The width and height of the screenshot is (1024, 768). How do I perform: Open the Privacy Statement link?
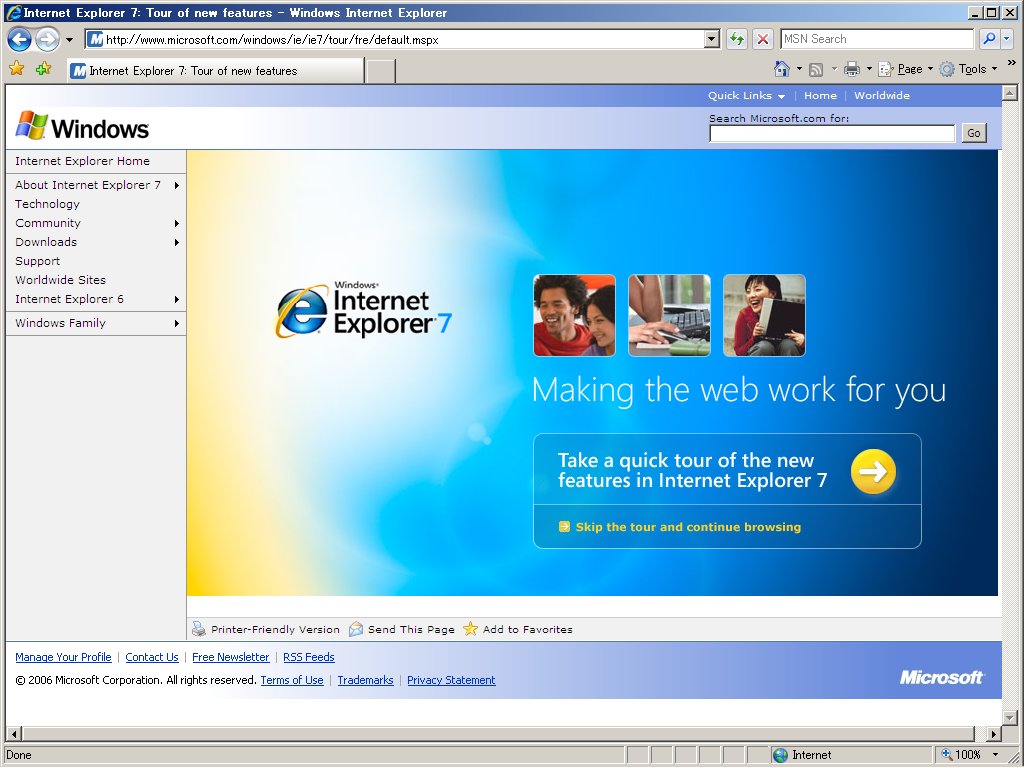[x=451, y=680]
